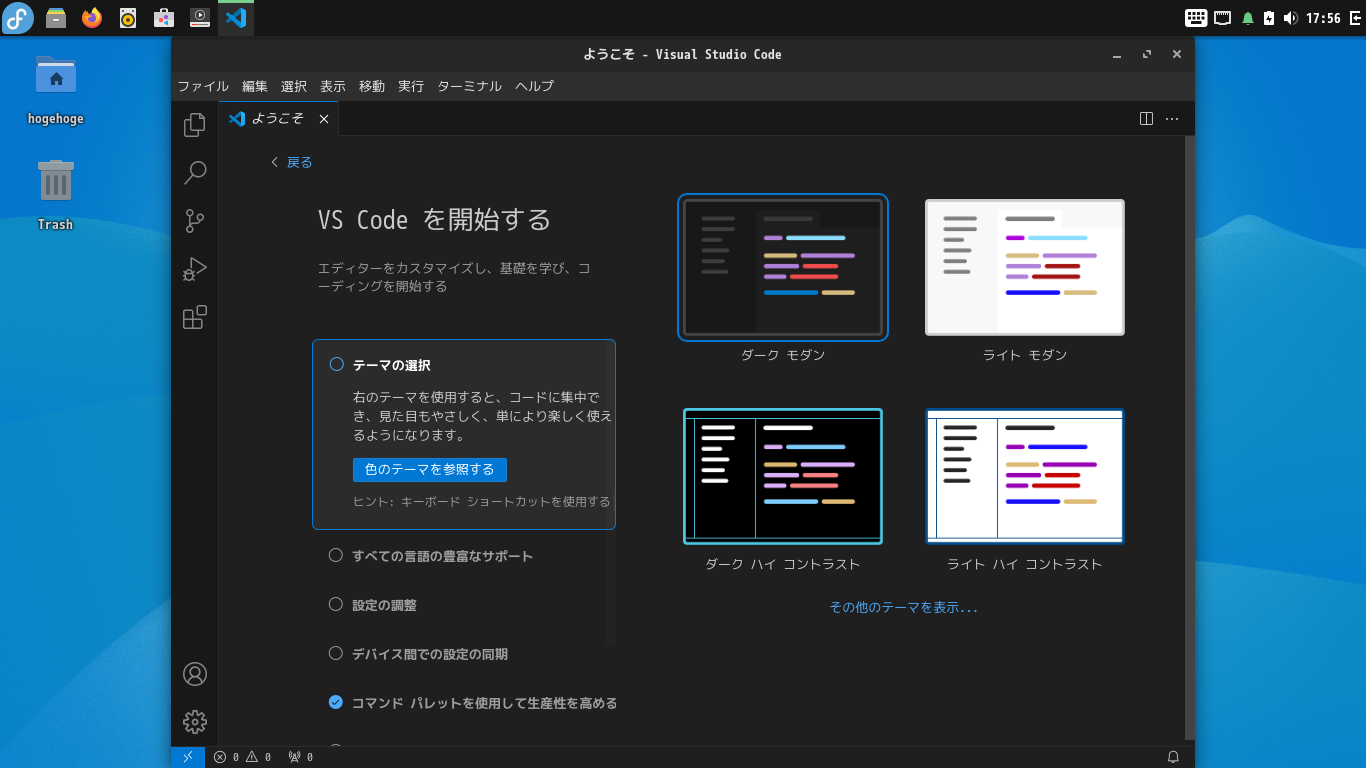This screenshot has height=768, width=1366.
Task: Split the editor to the right
Action: click(1146, 118)
